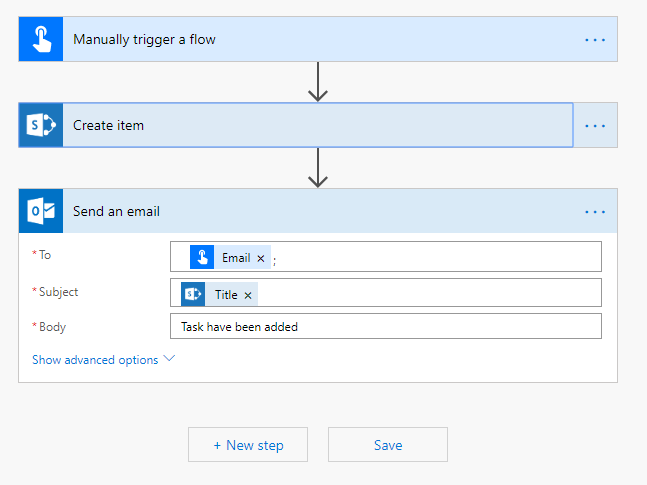This screenshot has height=485, width=647.
Task: Open the Create item ellipsis menu
Action: click(595, 126)
